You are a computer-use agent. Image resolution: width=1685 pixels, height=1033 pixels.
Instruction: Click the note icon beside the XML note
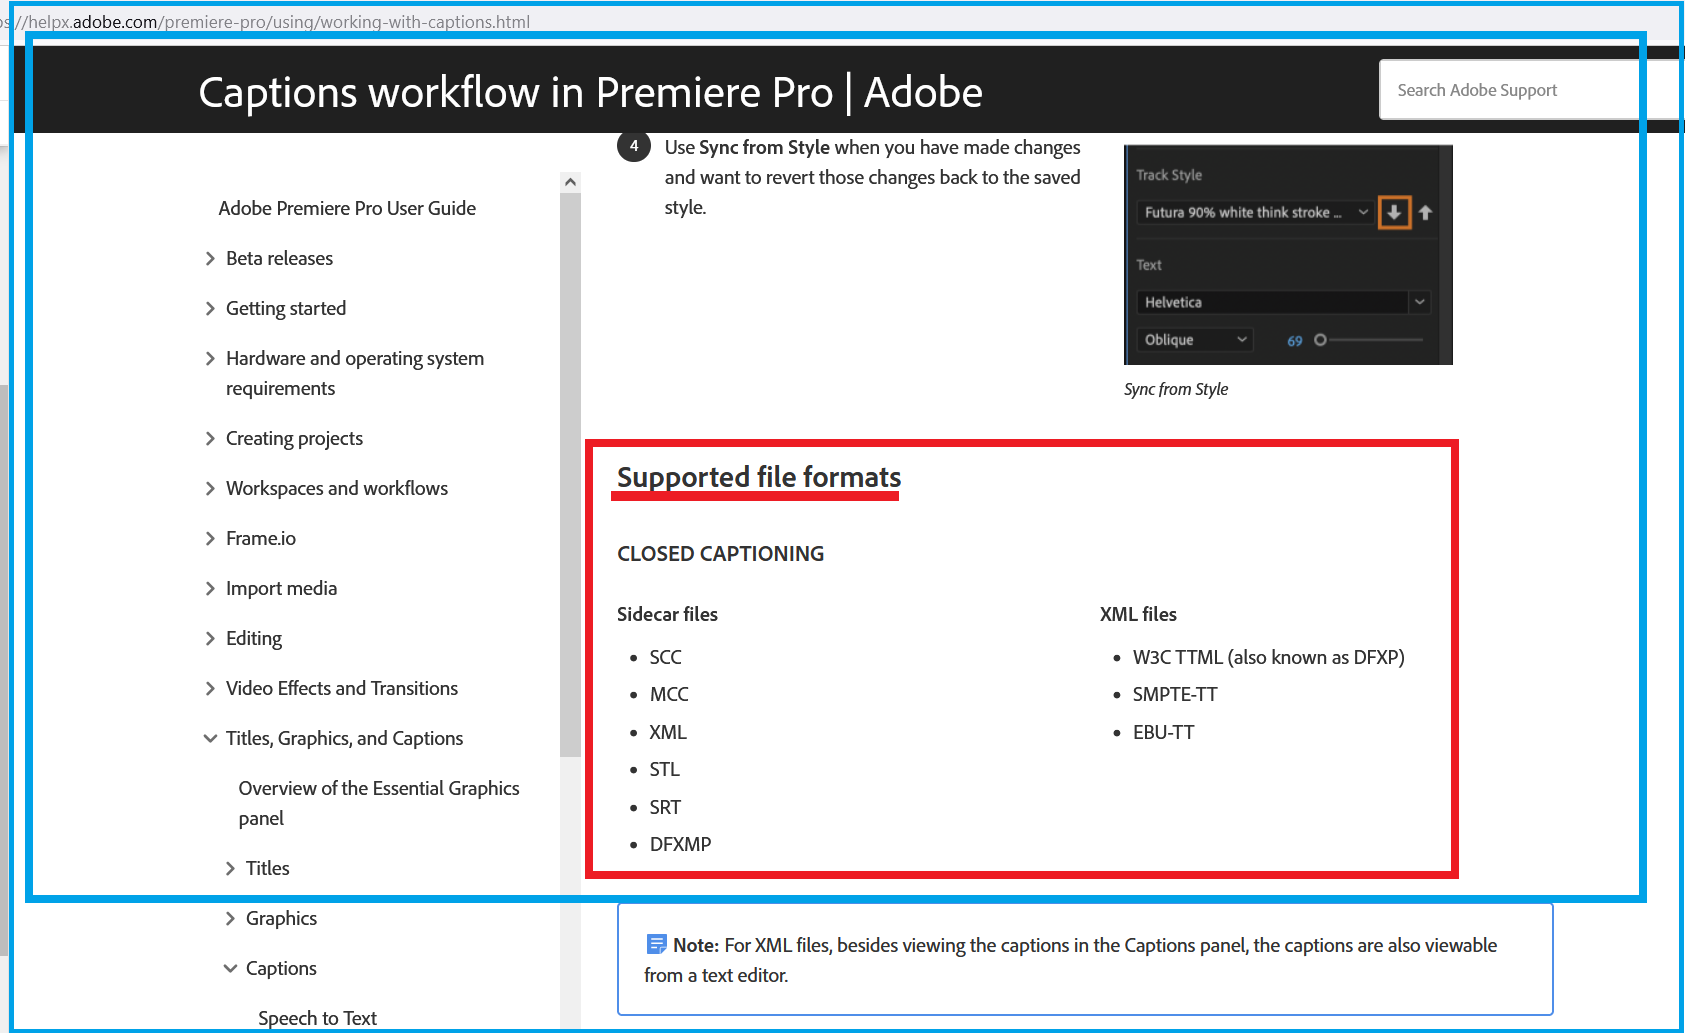(x=657, y=943)
